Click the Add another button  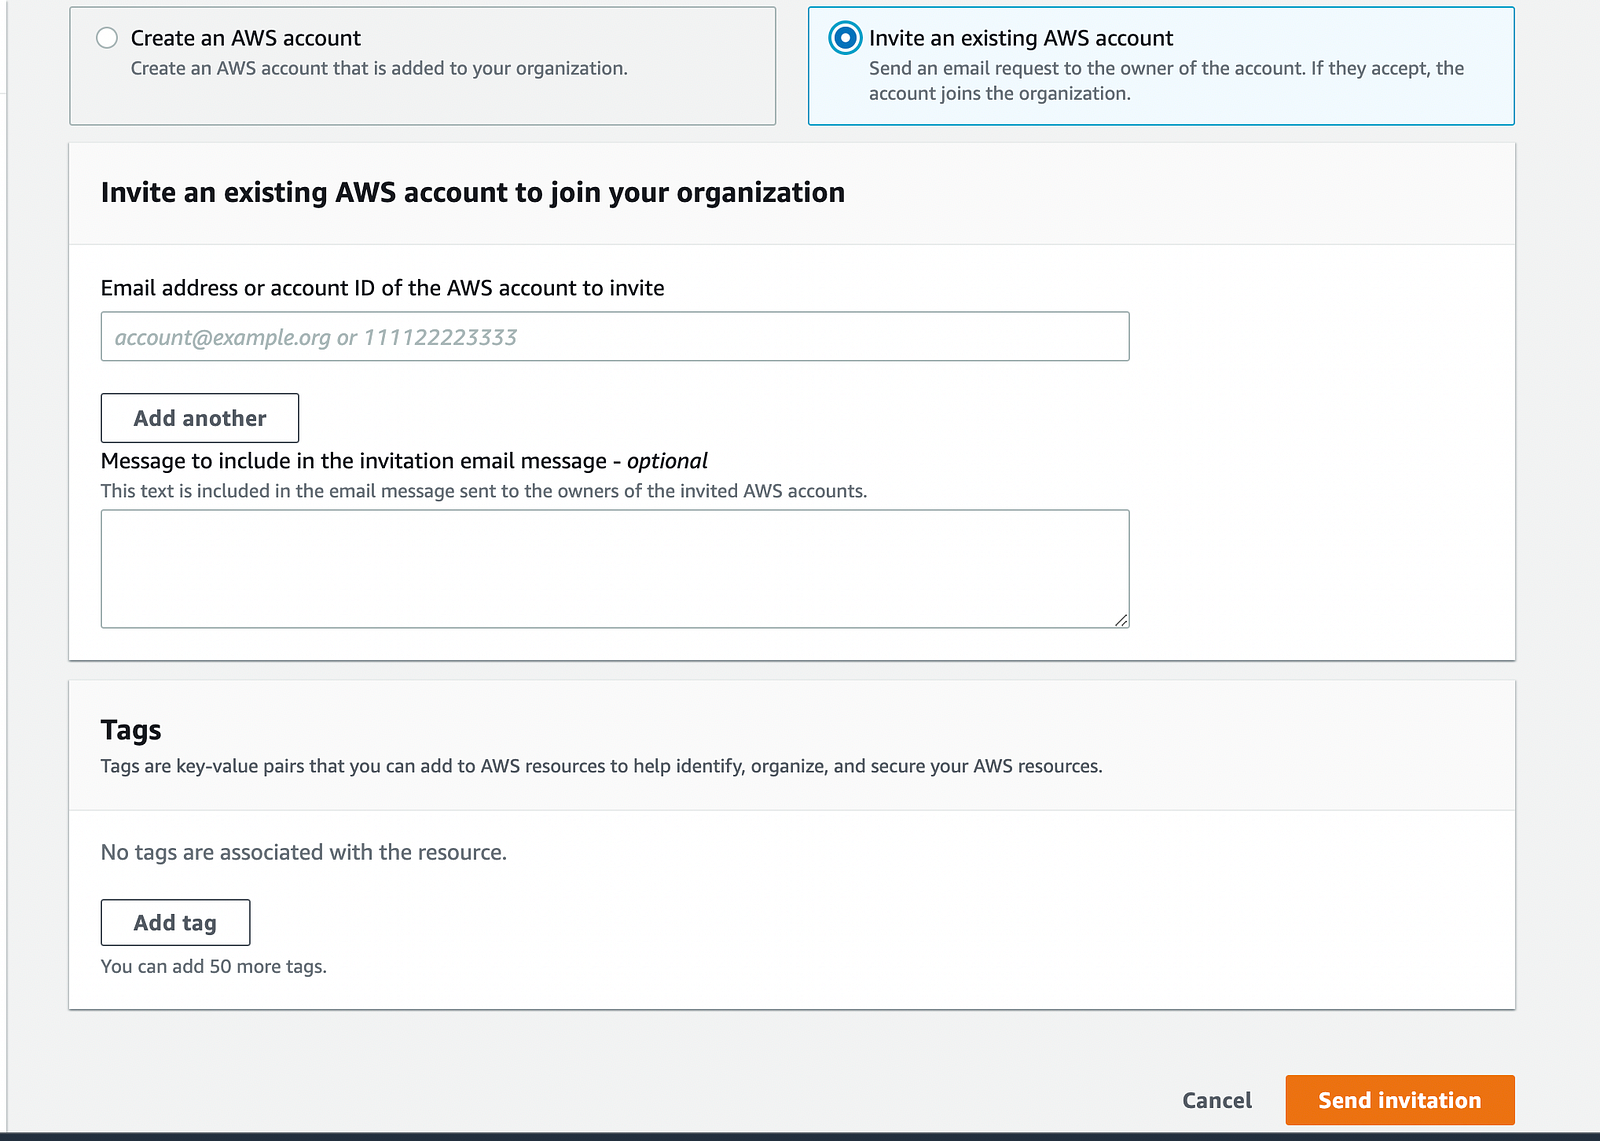200,418
